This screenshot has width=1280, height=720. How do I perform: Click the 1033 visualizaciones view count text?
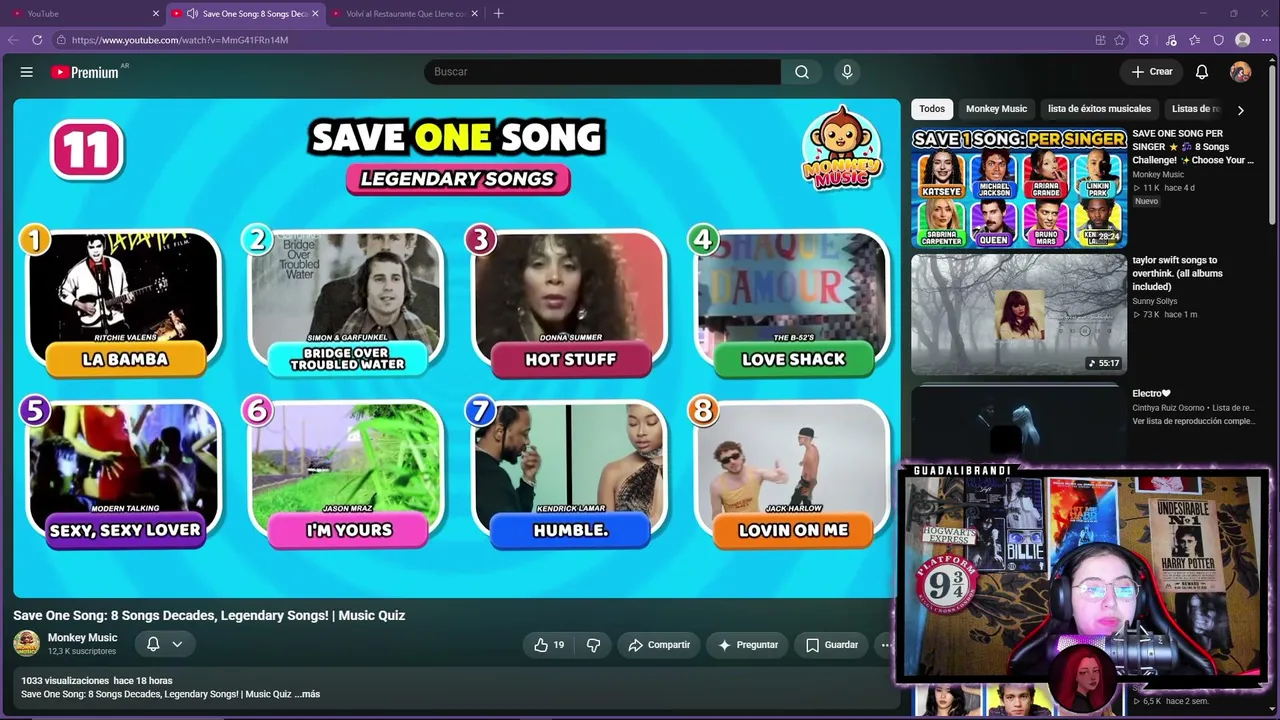click(x=65, y=681)
